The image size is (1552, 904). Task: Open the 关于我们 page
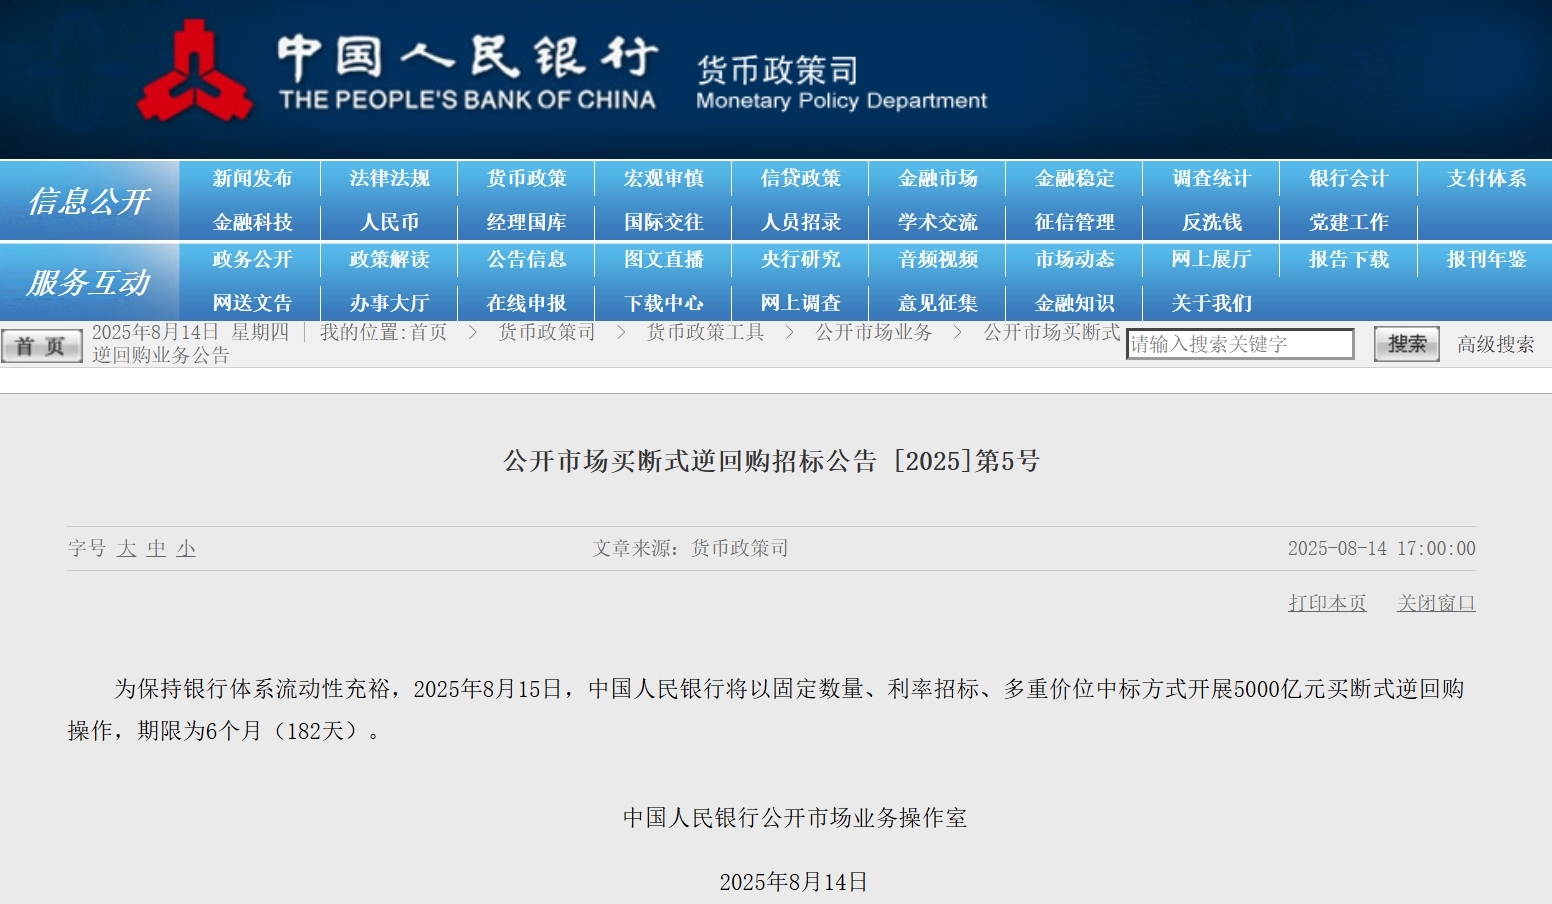coord(1211,303)
